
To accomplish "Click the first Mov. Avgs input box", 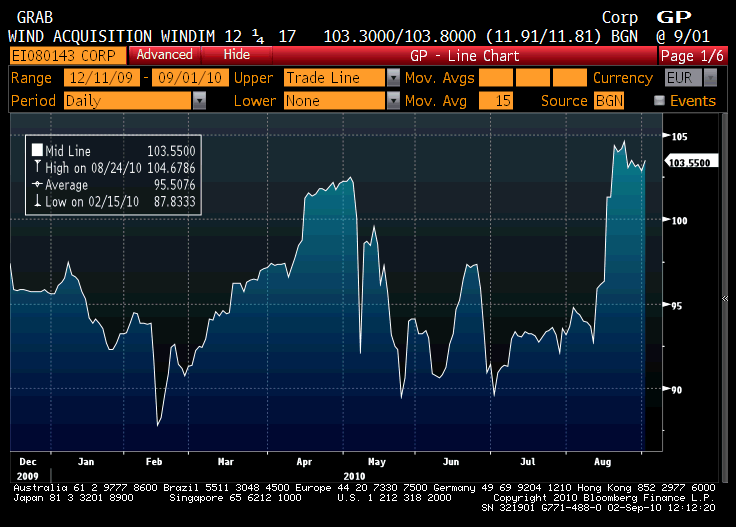I will coord(496,78).
